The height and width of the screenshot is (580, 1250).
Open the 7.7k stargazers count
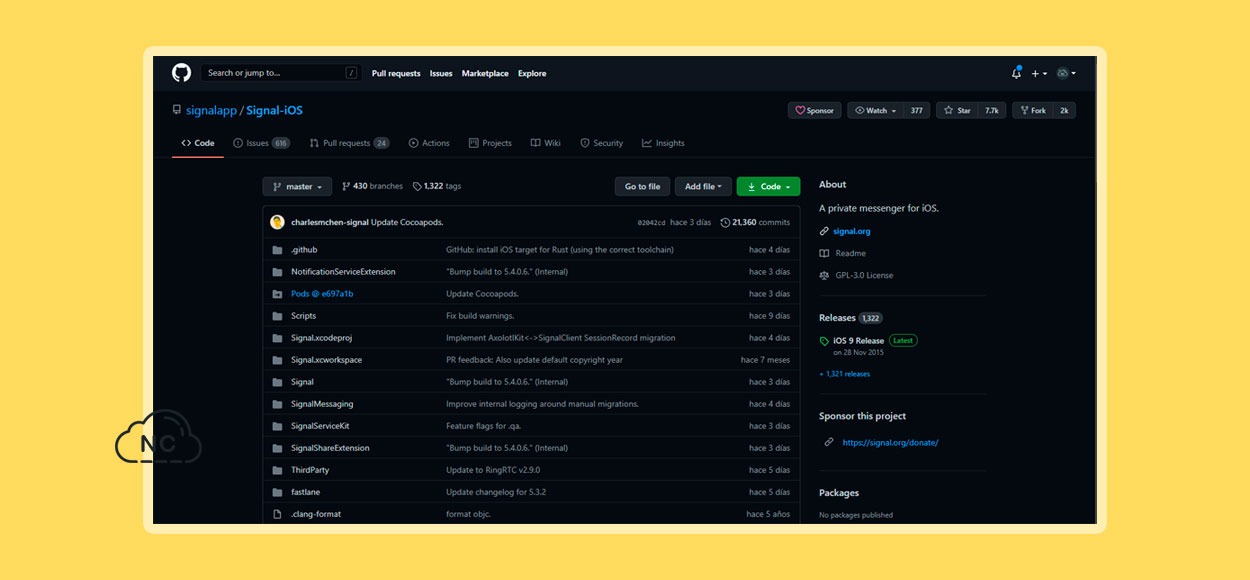click(x=992, y=110)
